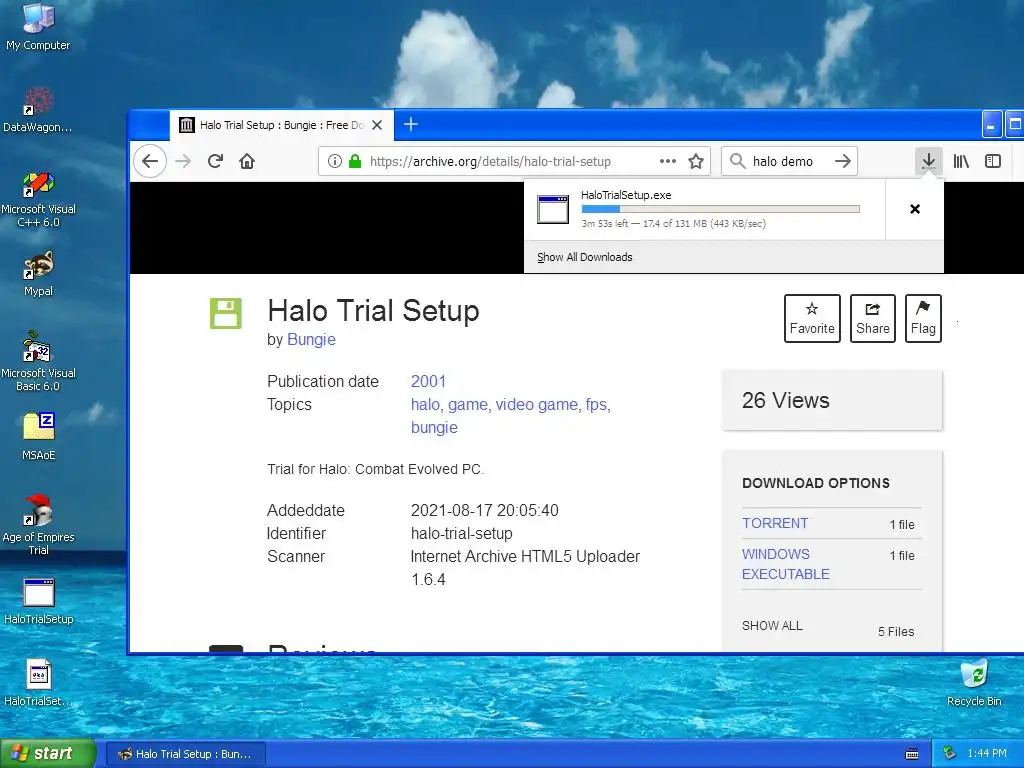Image resolution: width=1024 pixels, height=768 pixels.
Task: Select the MSAoE zip folder icon
Action: tap(38, 436)
